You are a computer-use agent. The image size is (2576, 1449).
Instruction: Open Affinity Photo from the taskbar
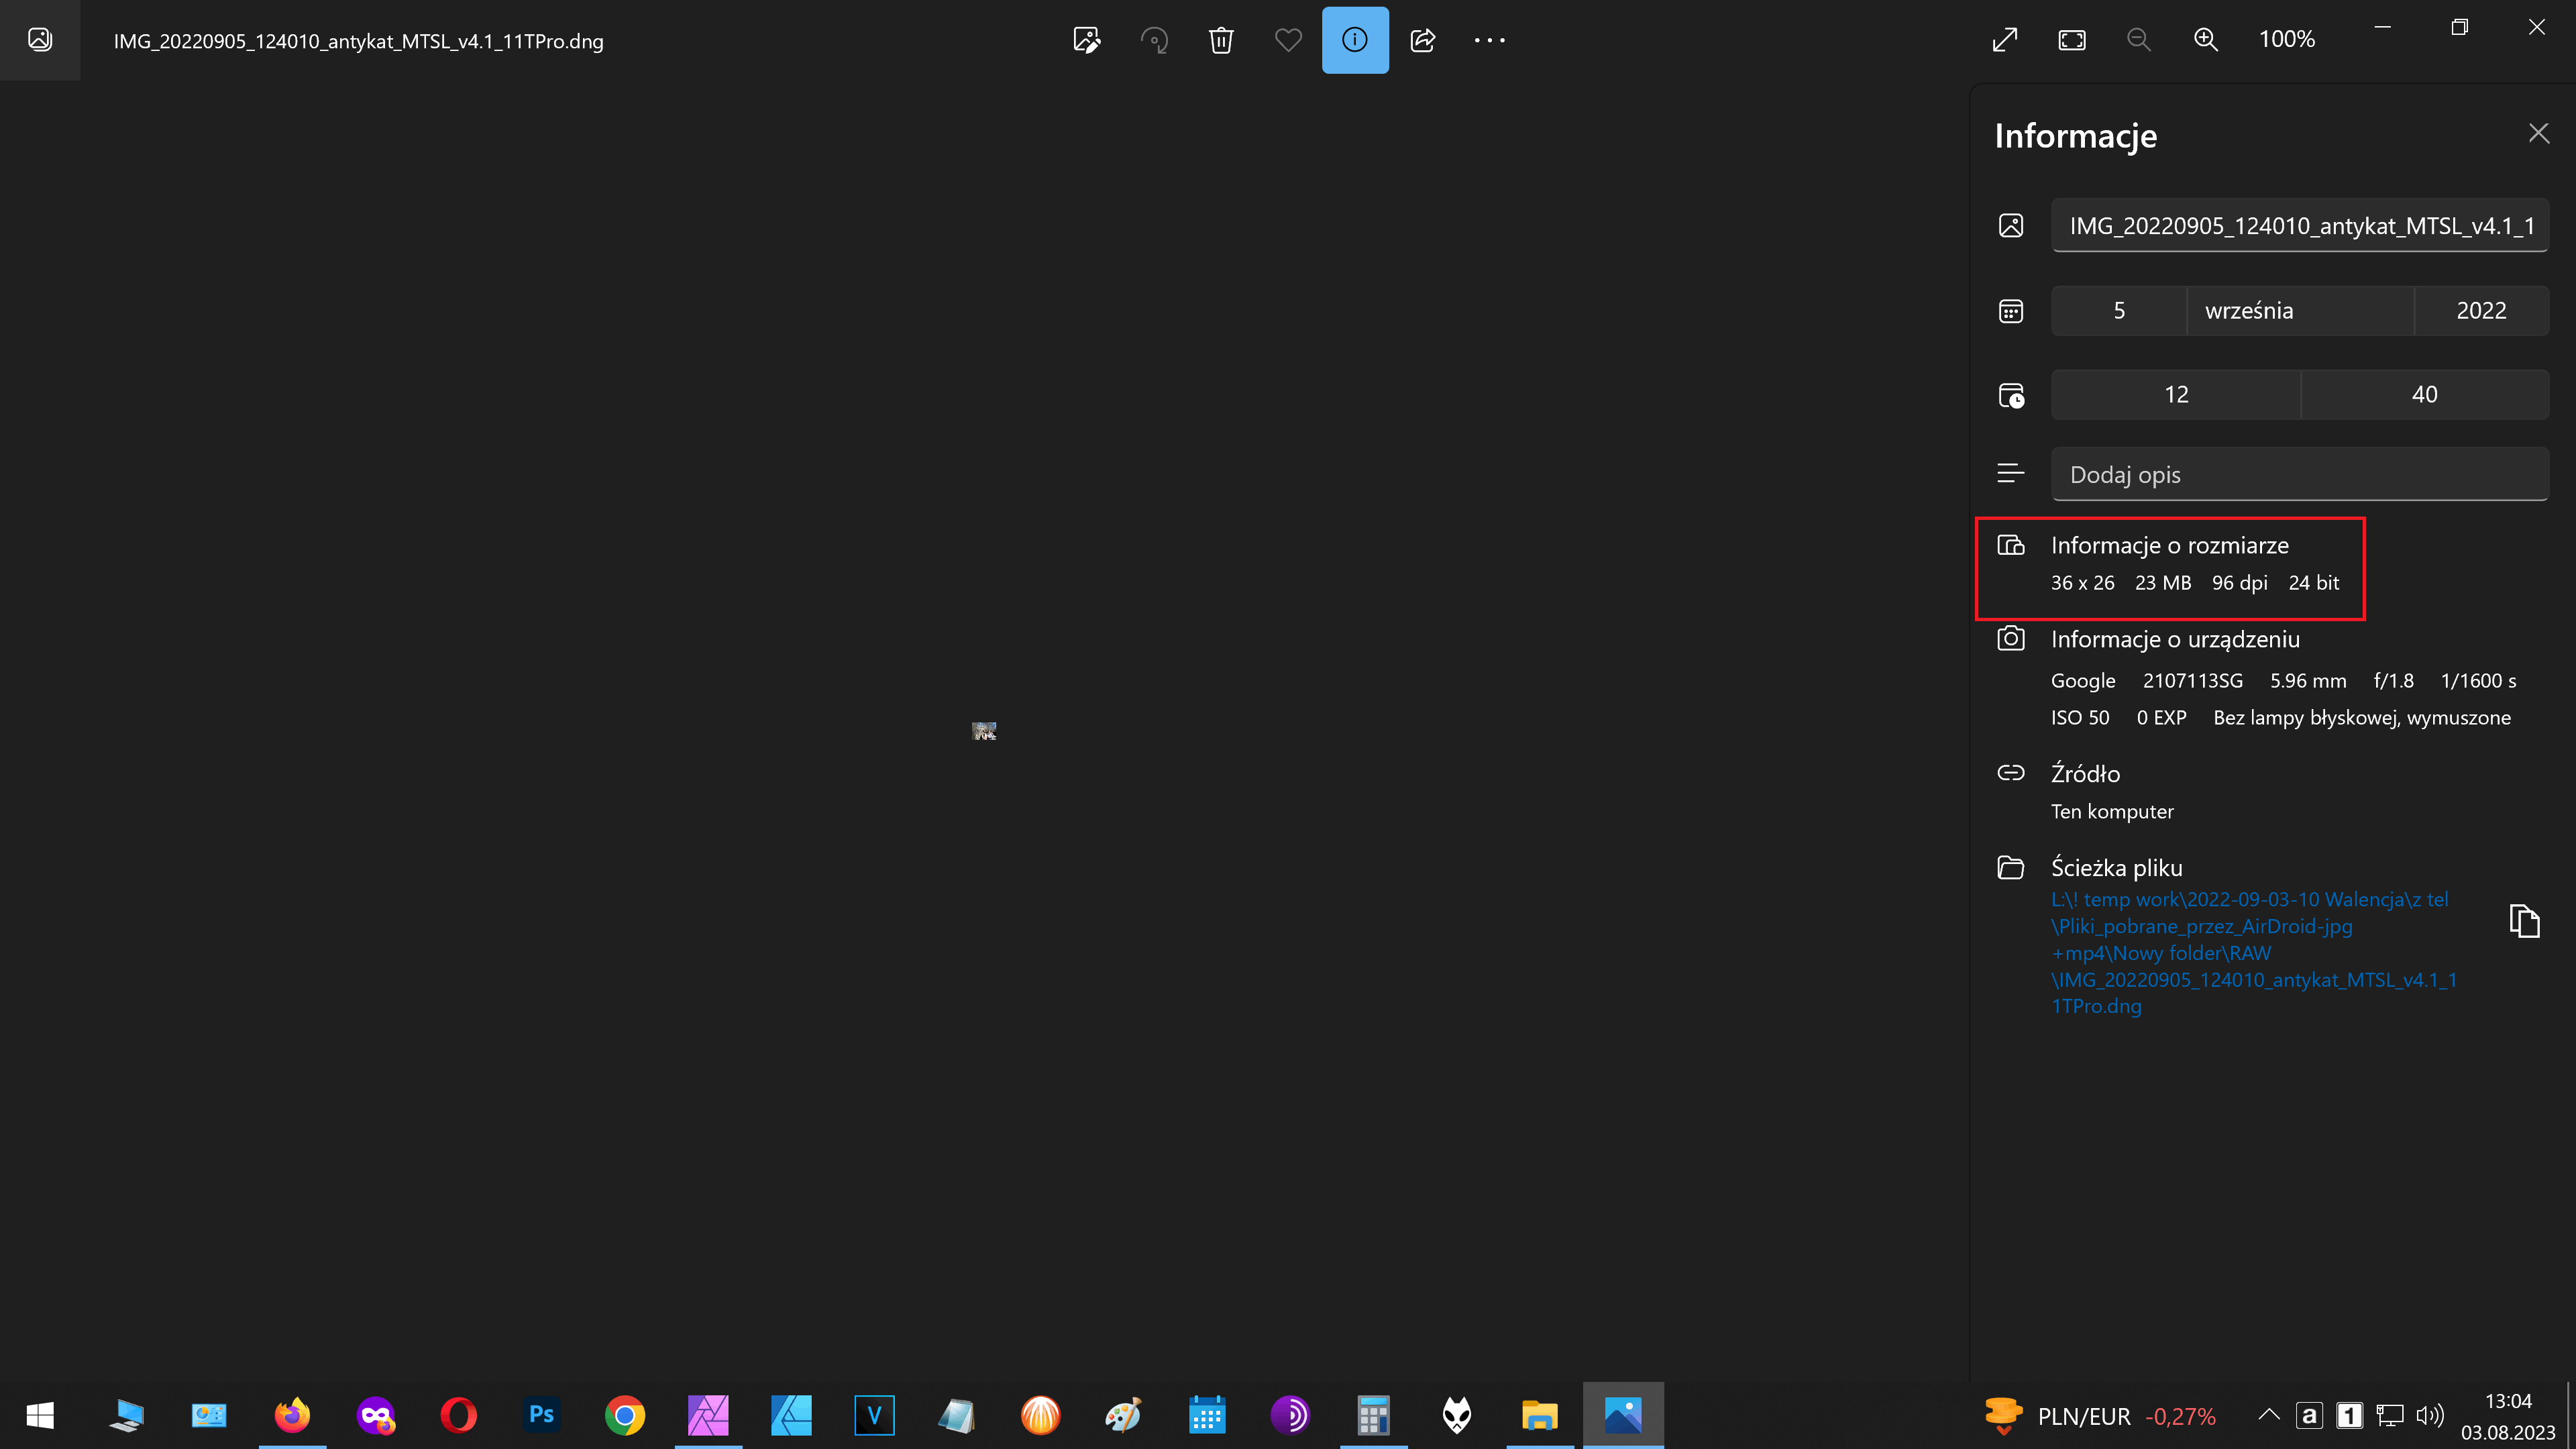click(708, 1415)
